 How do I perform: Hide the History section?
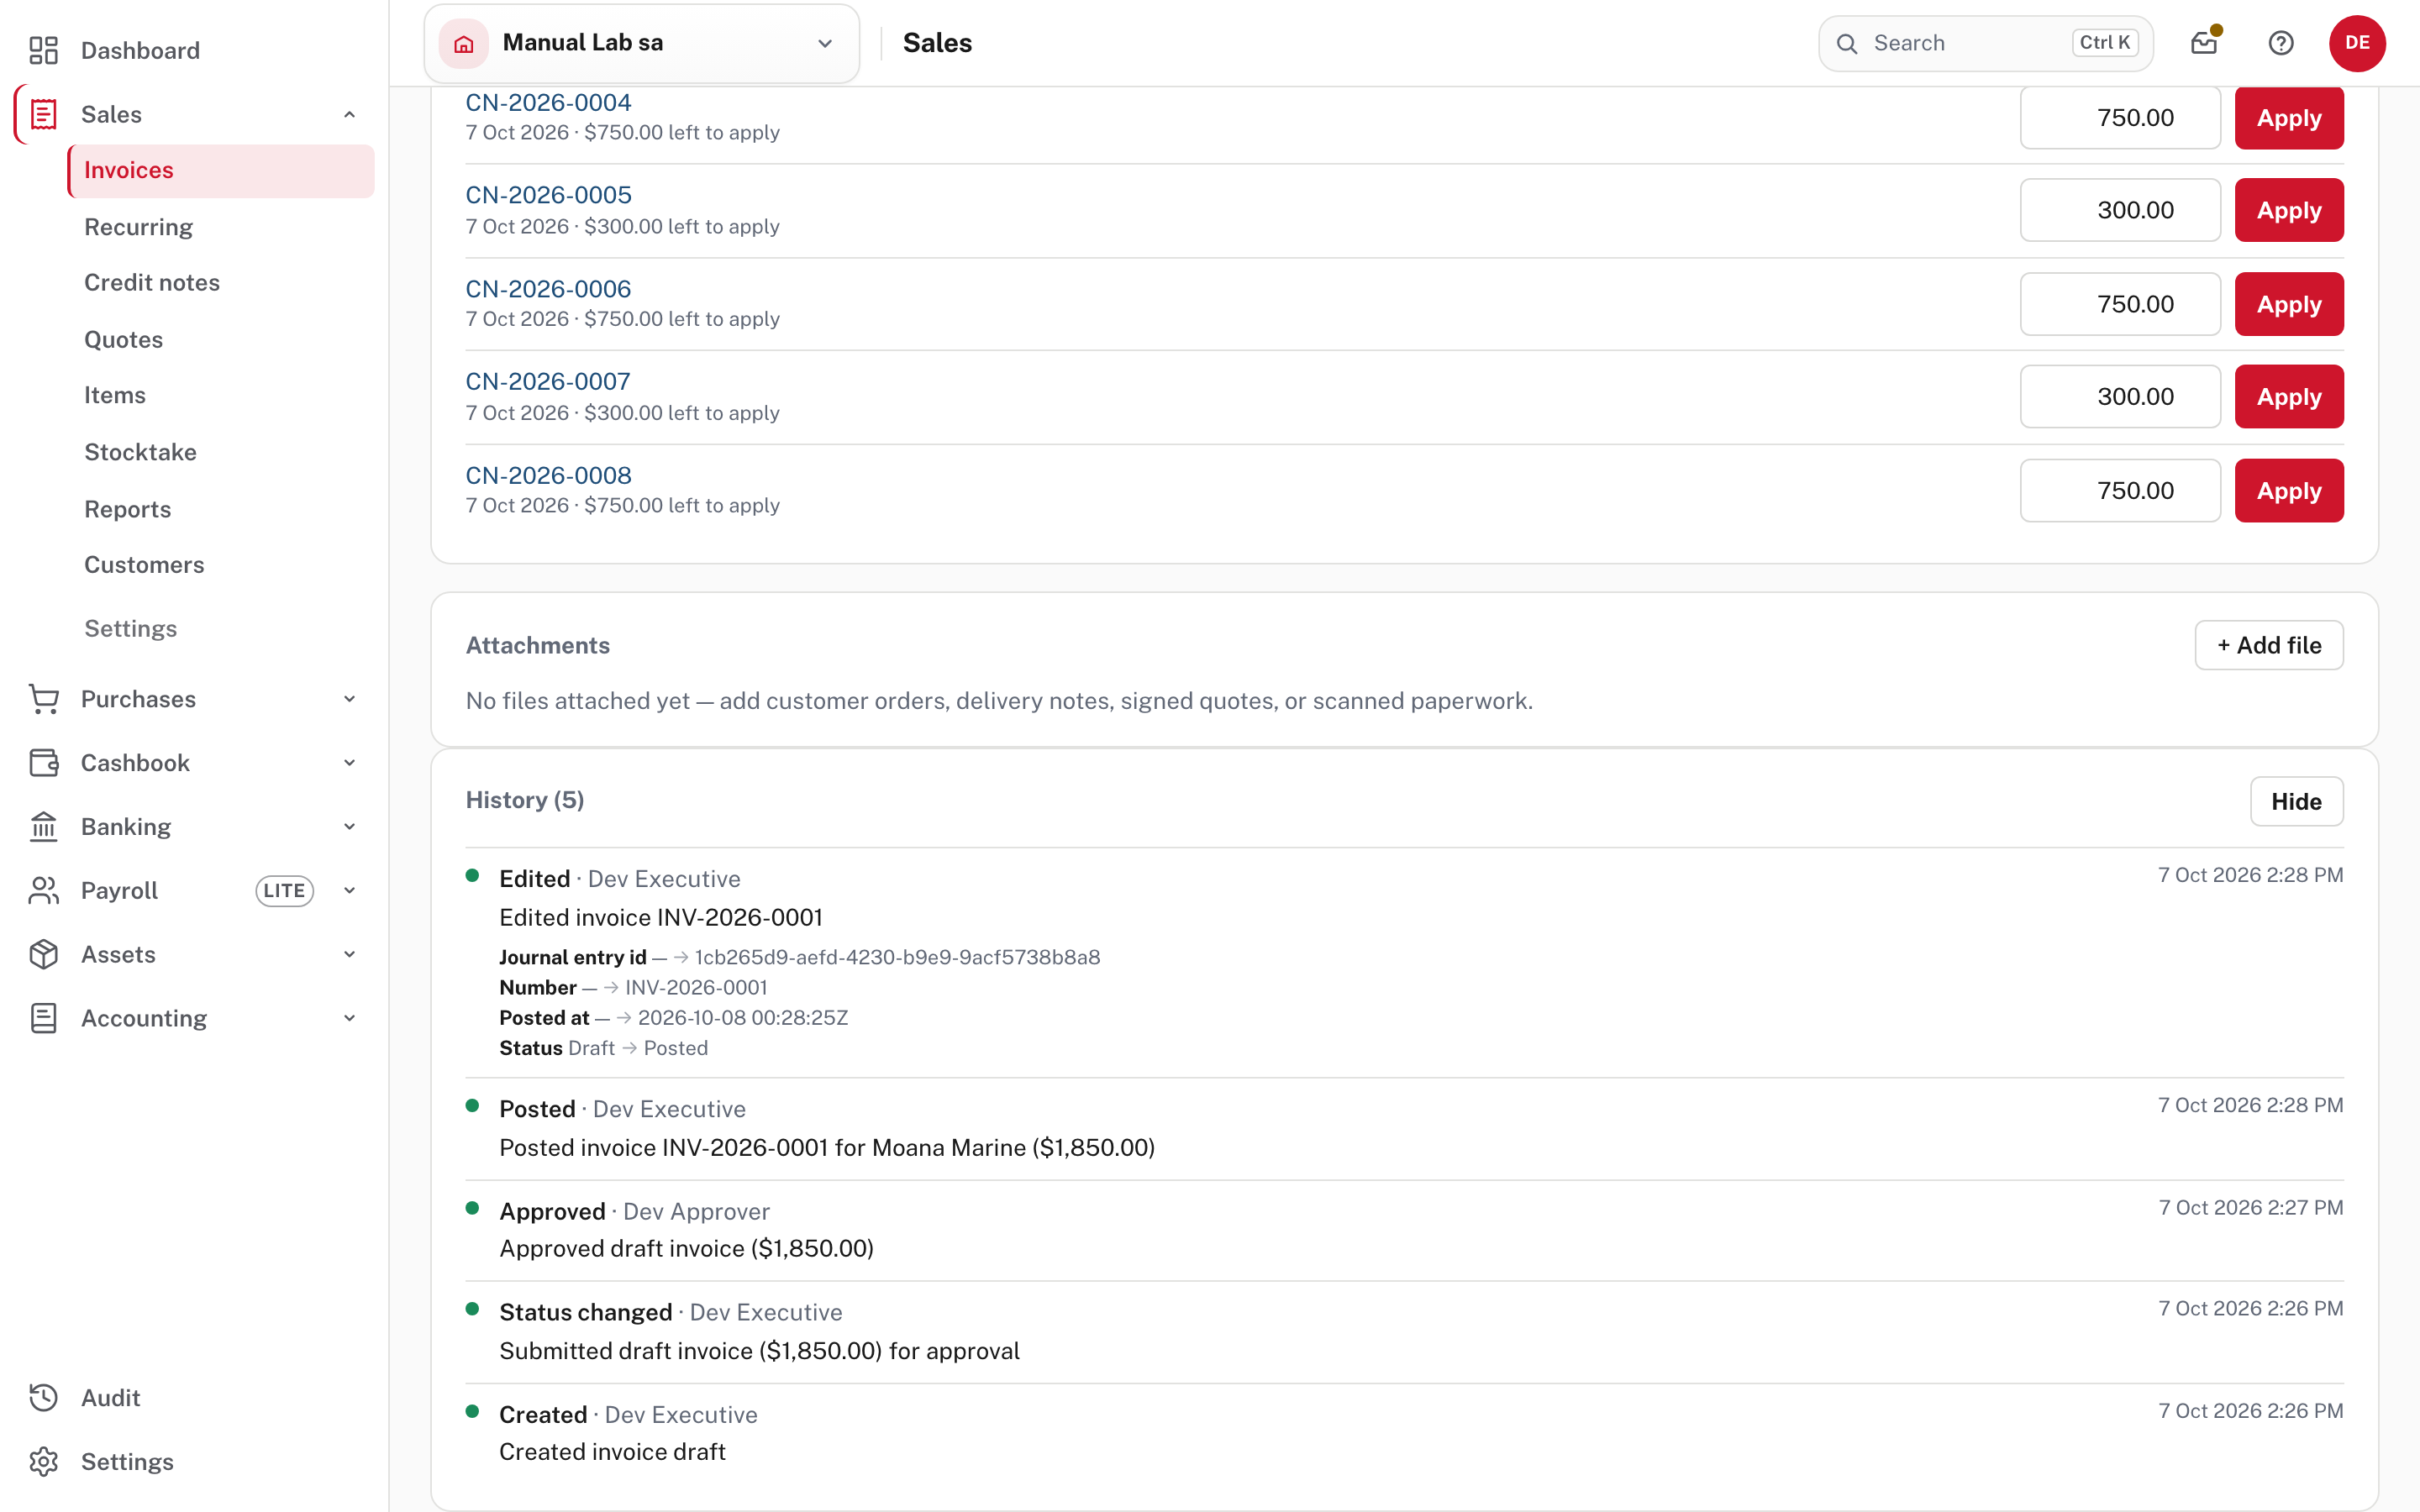click(x=2296, y=801)
